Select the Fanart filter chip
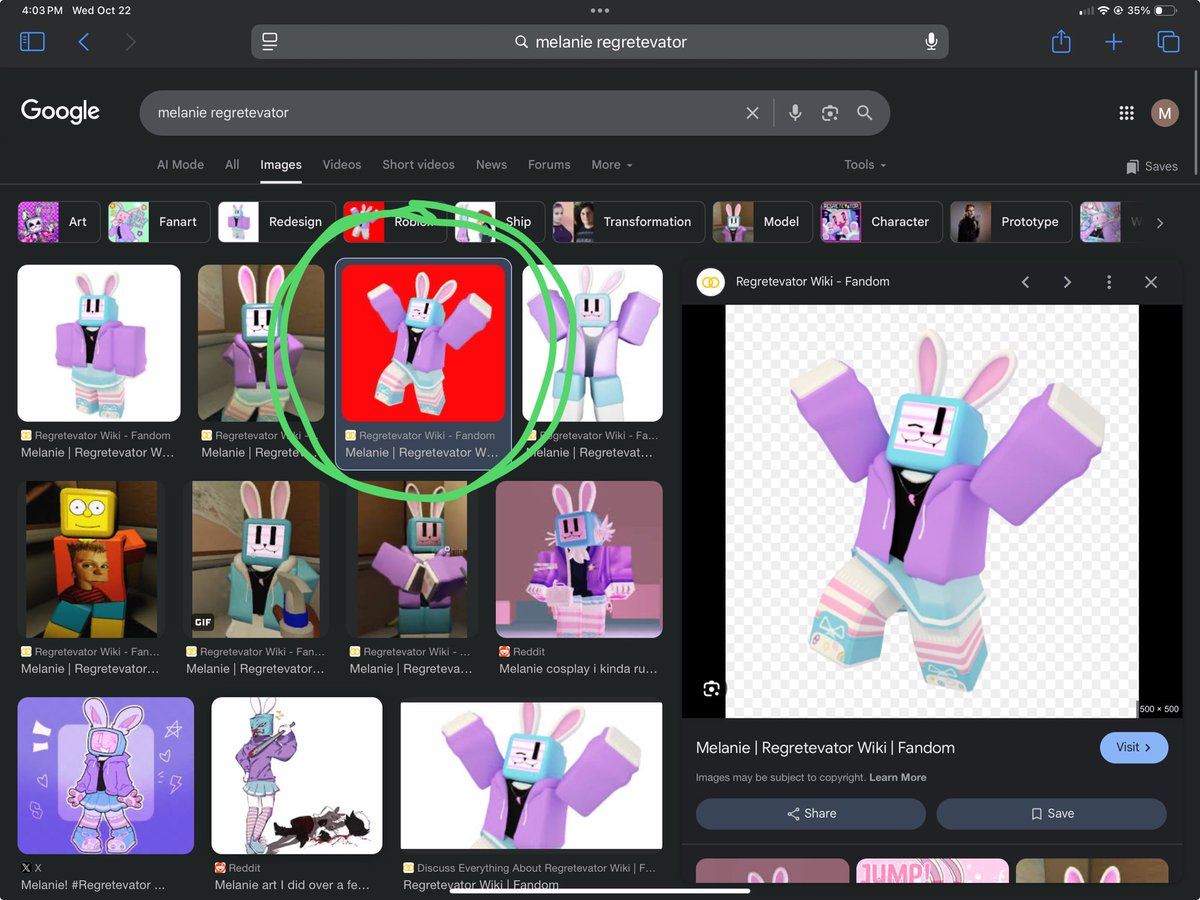Viewport: 1200px width, 900px height. [x=158, y=222]
